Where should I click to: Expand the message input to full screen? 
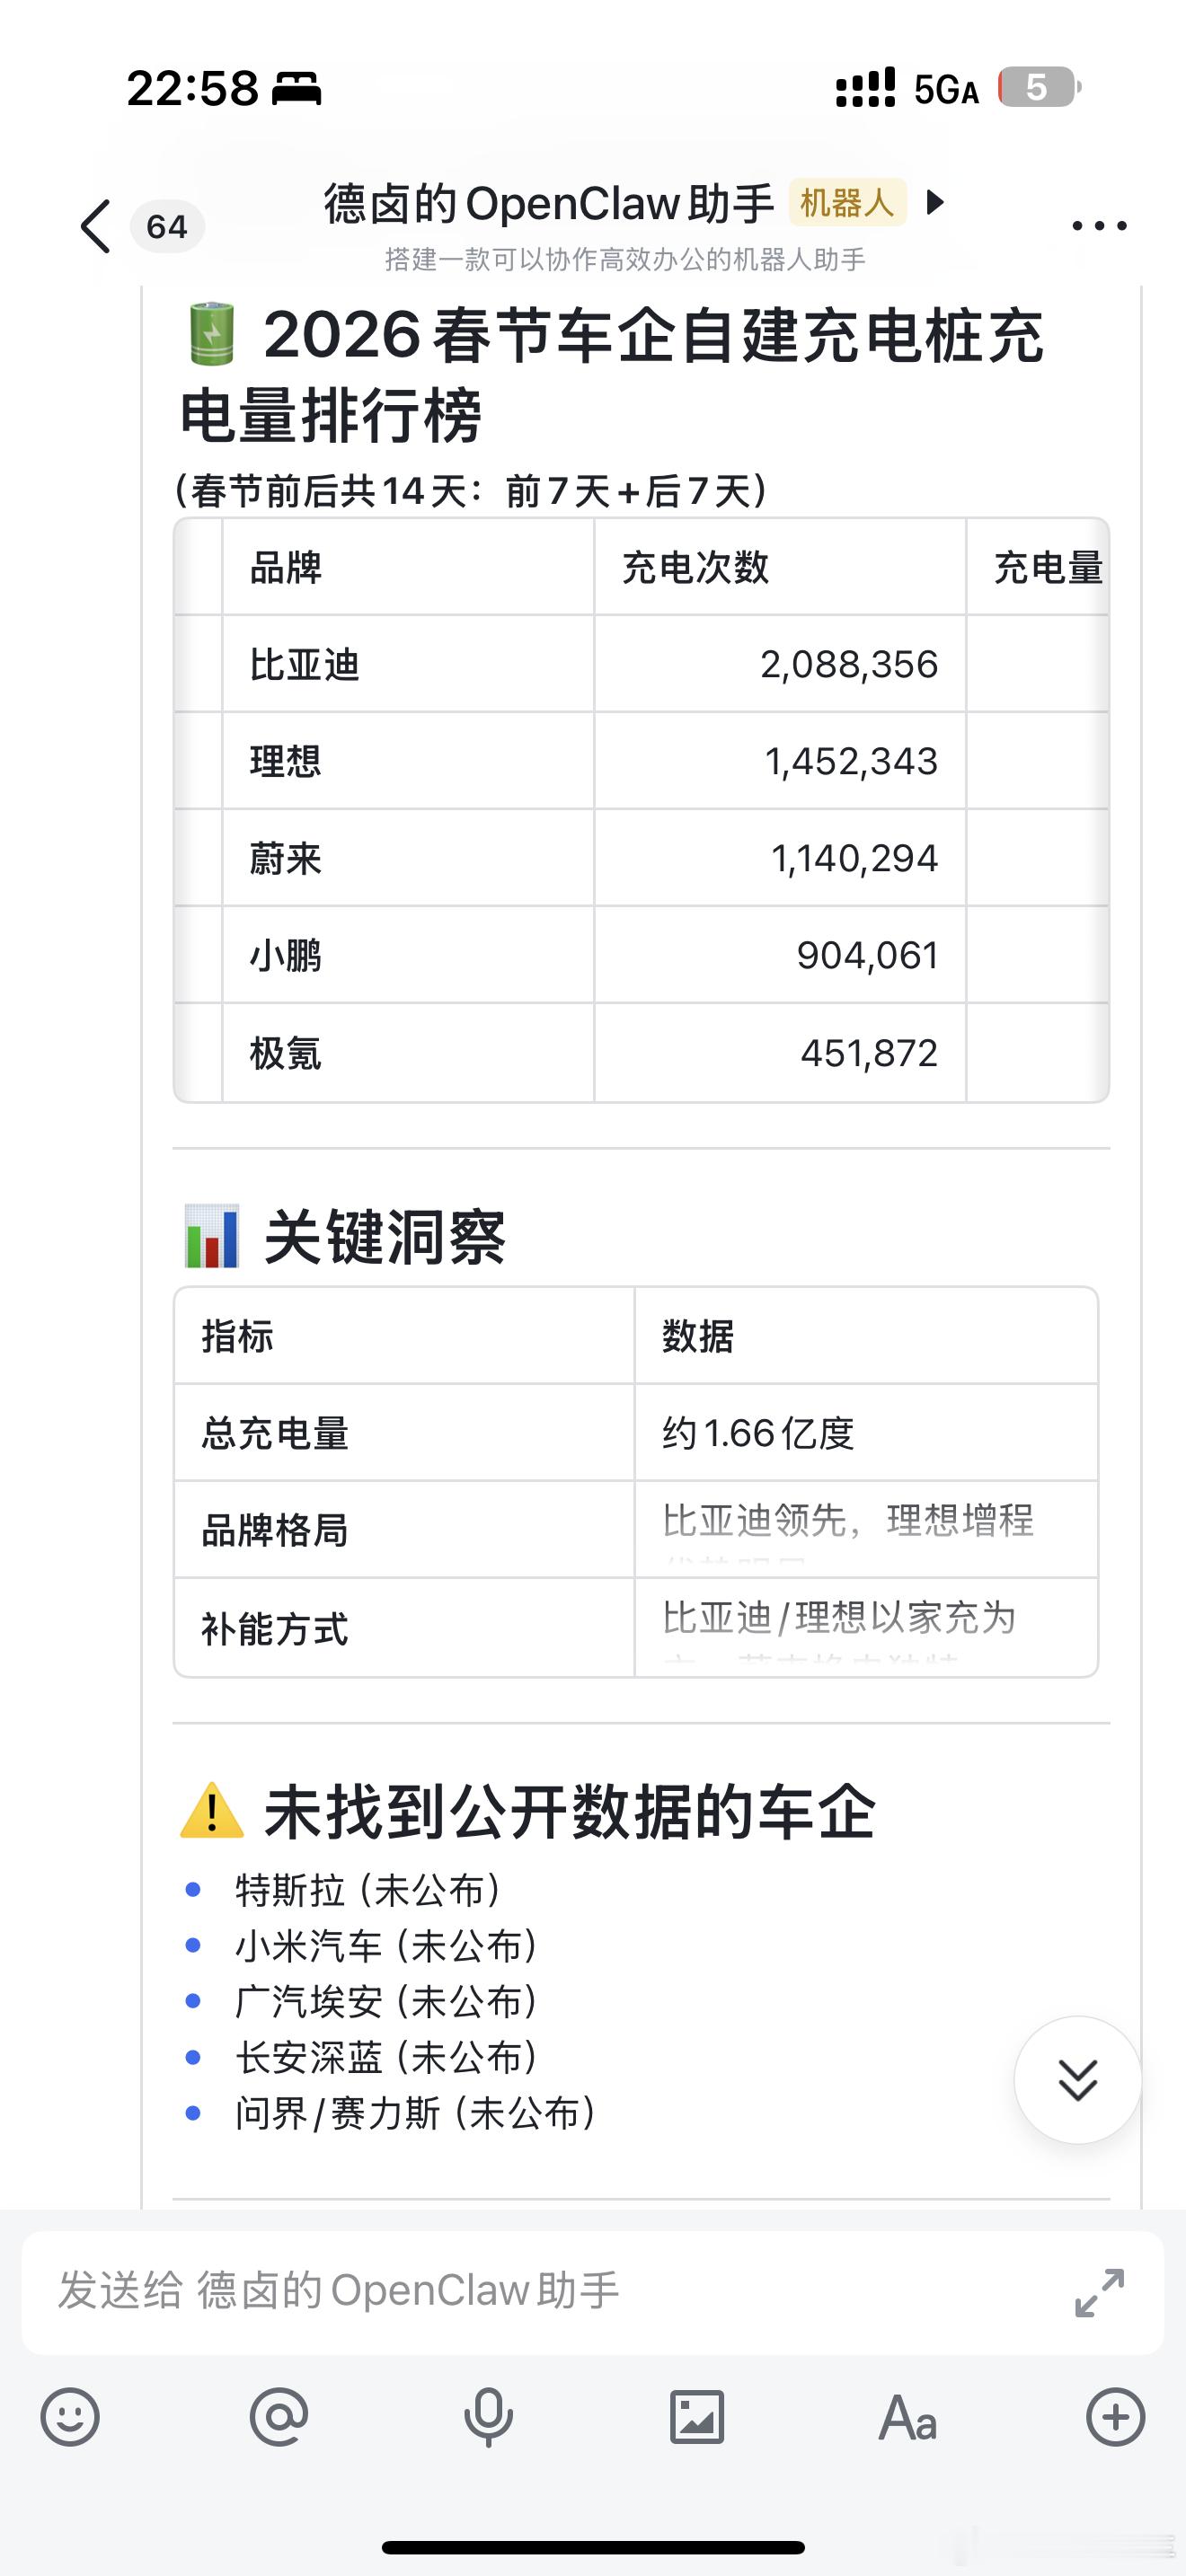pos(1099,2292)
